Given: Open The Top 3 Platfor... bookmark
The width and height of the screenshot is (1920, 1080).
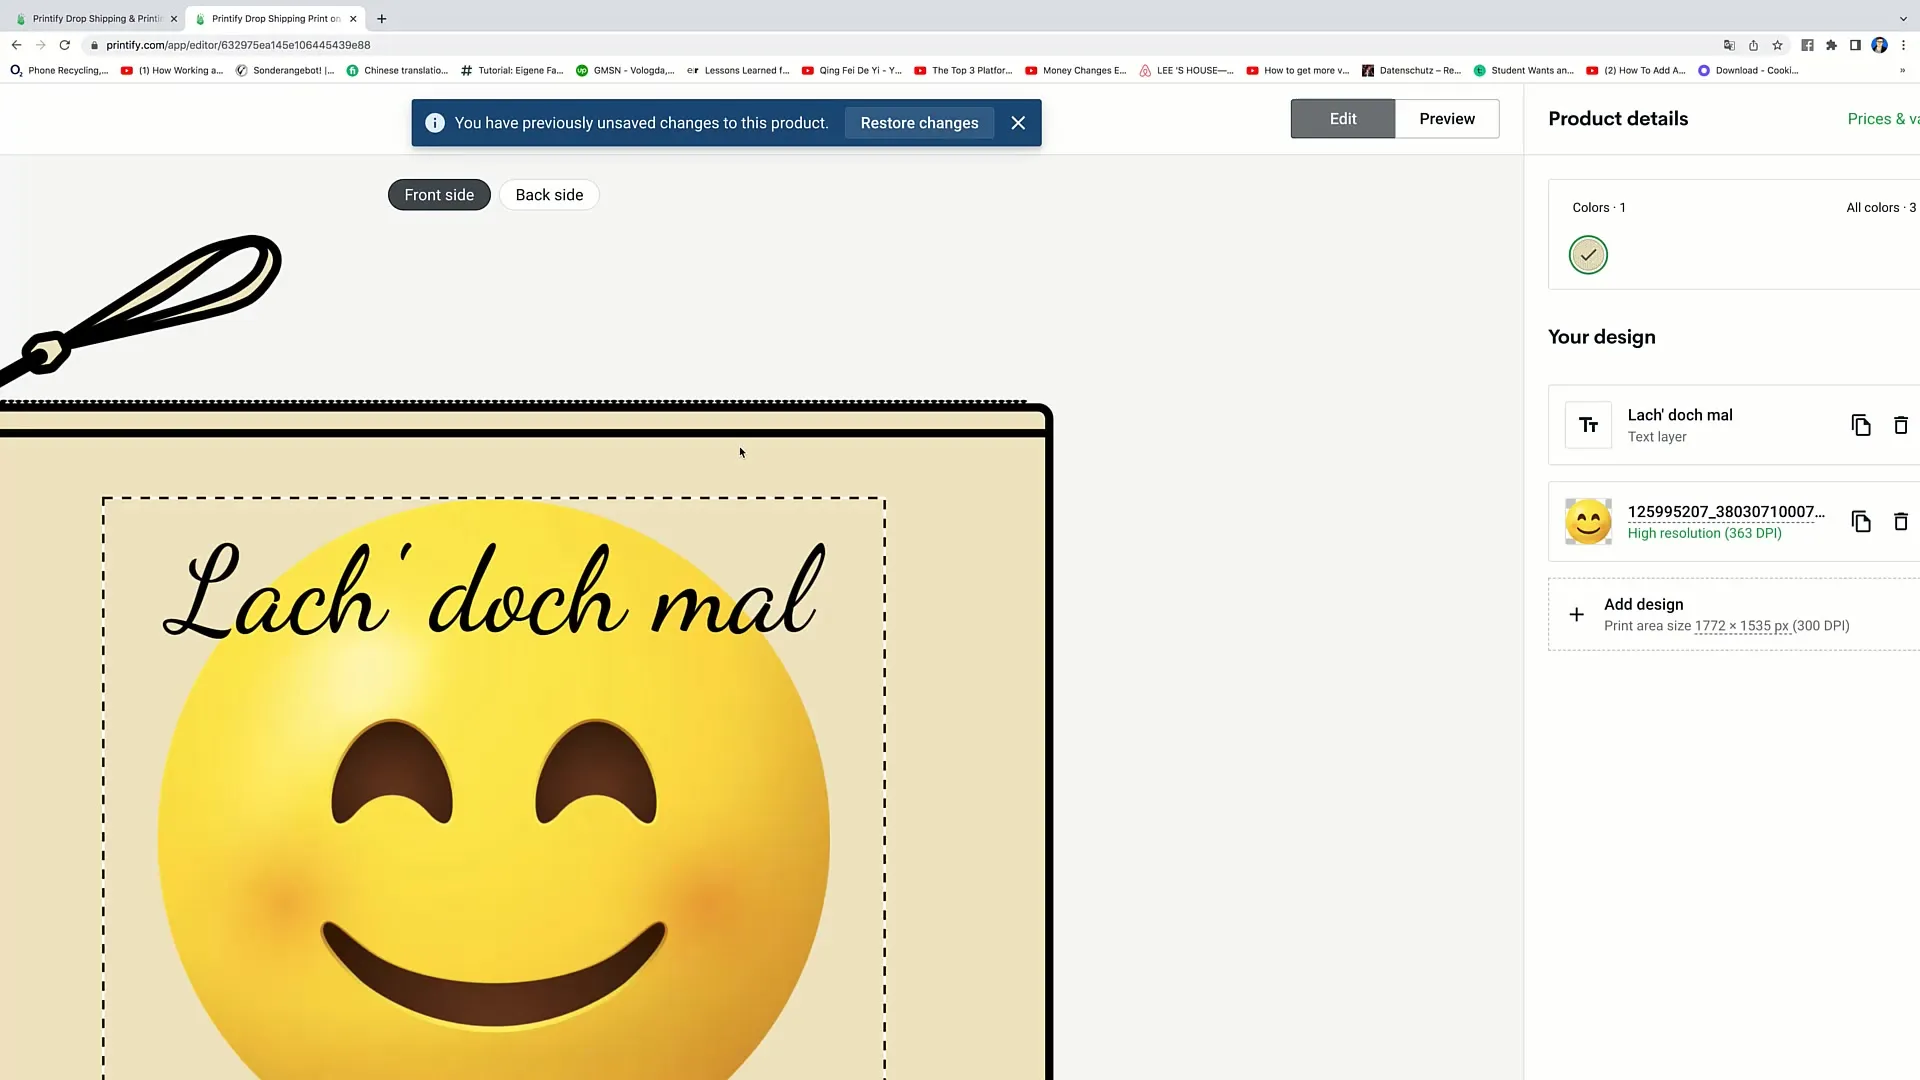Looking at the screenshot, I should point(963,70).
